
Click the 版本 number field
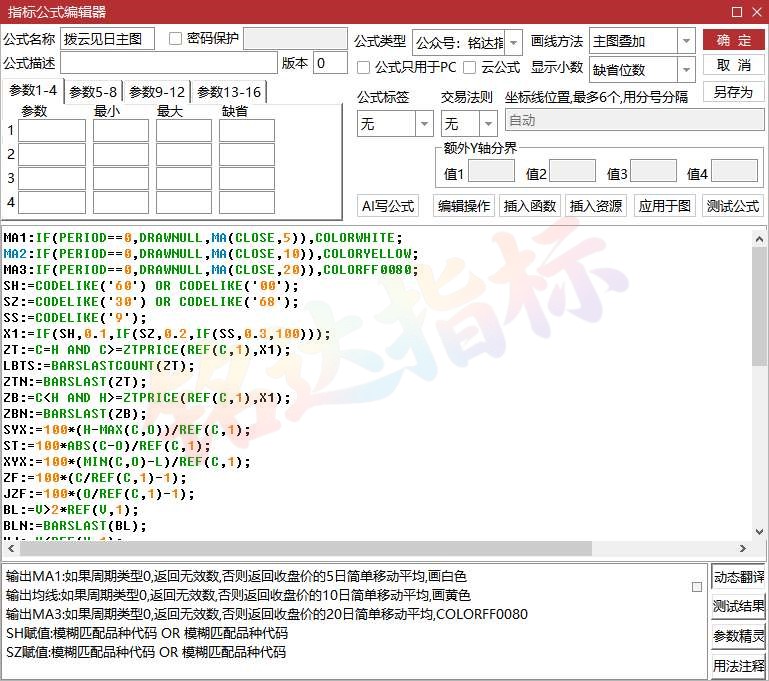coord(330,63)
